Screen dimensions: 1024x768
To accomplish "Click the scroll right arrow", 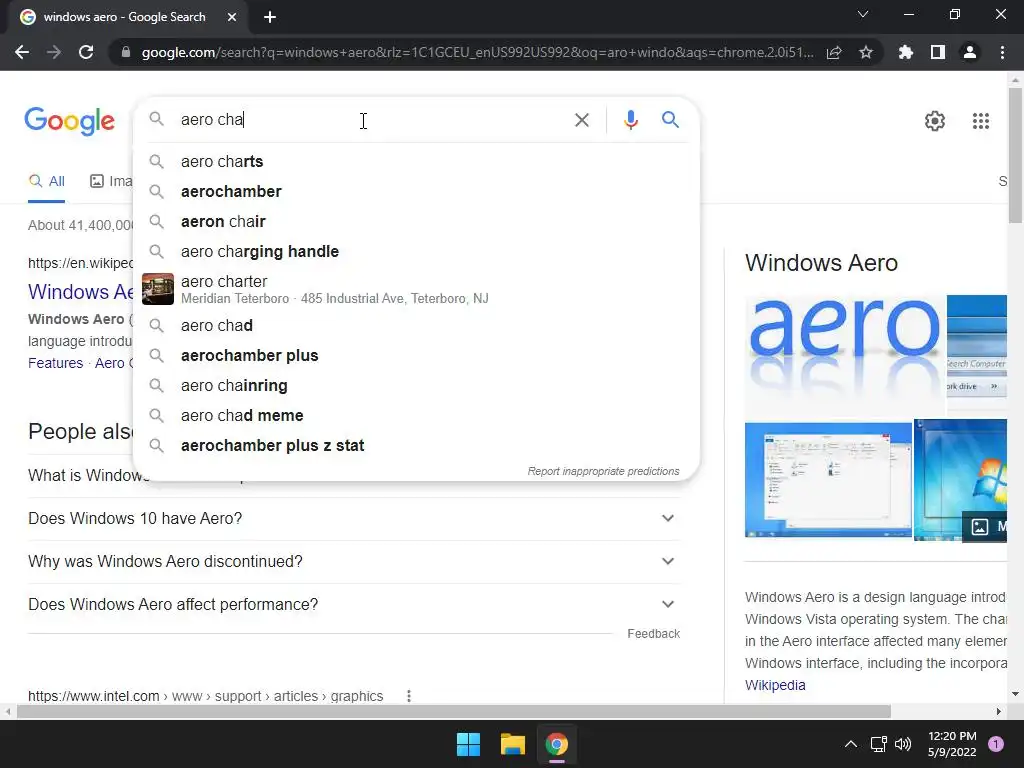I will tap(998, 711).
